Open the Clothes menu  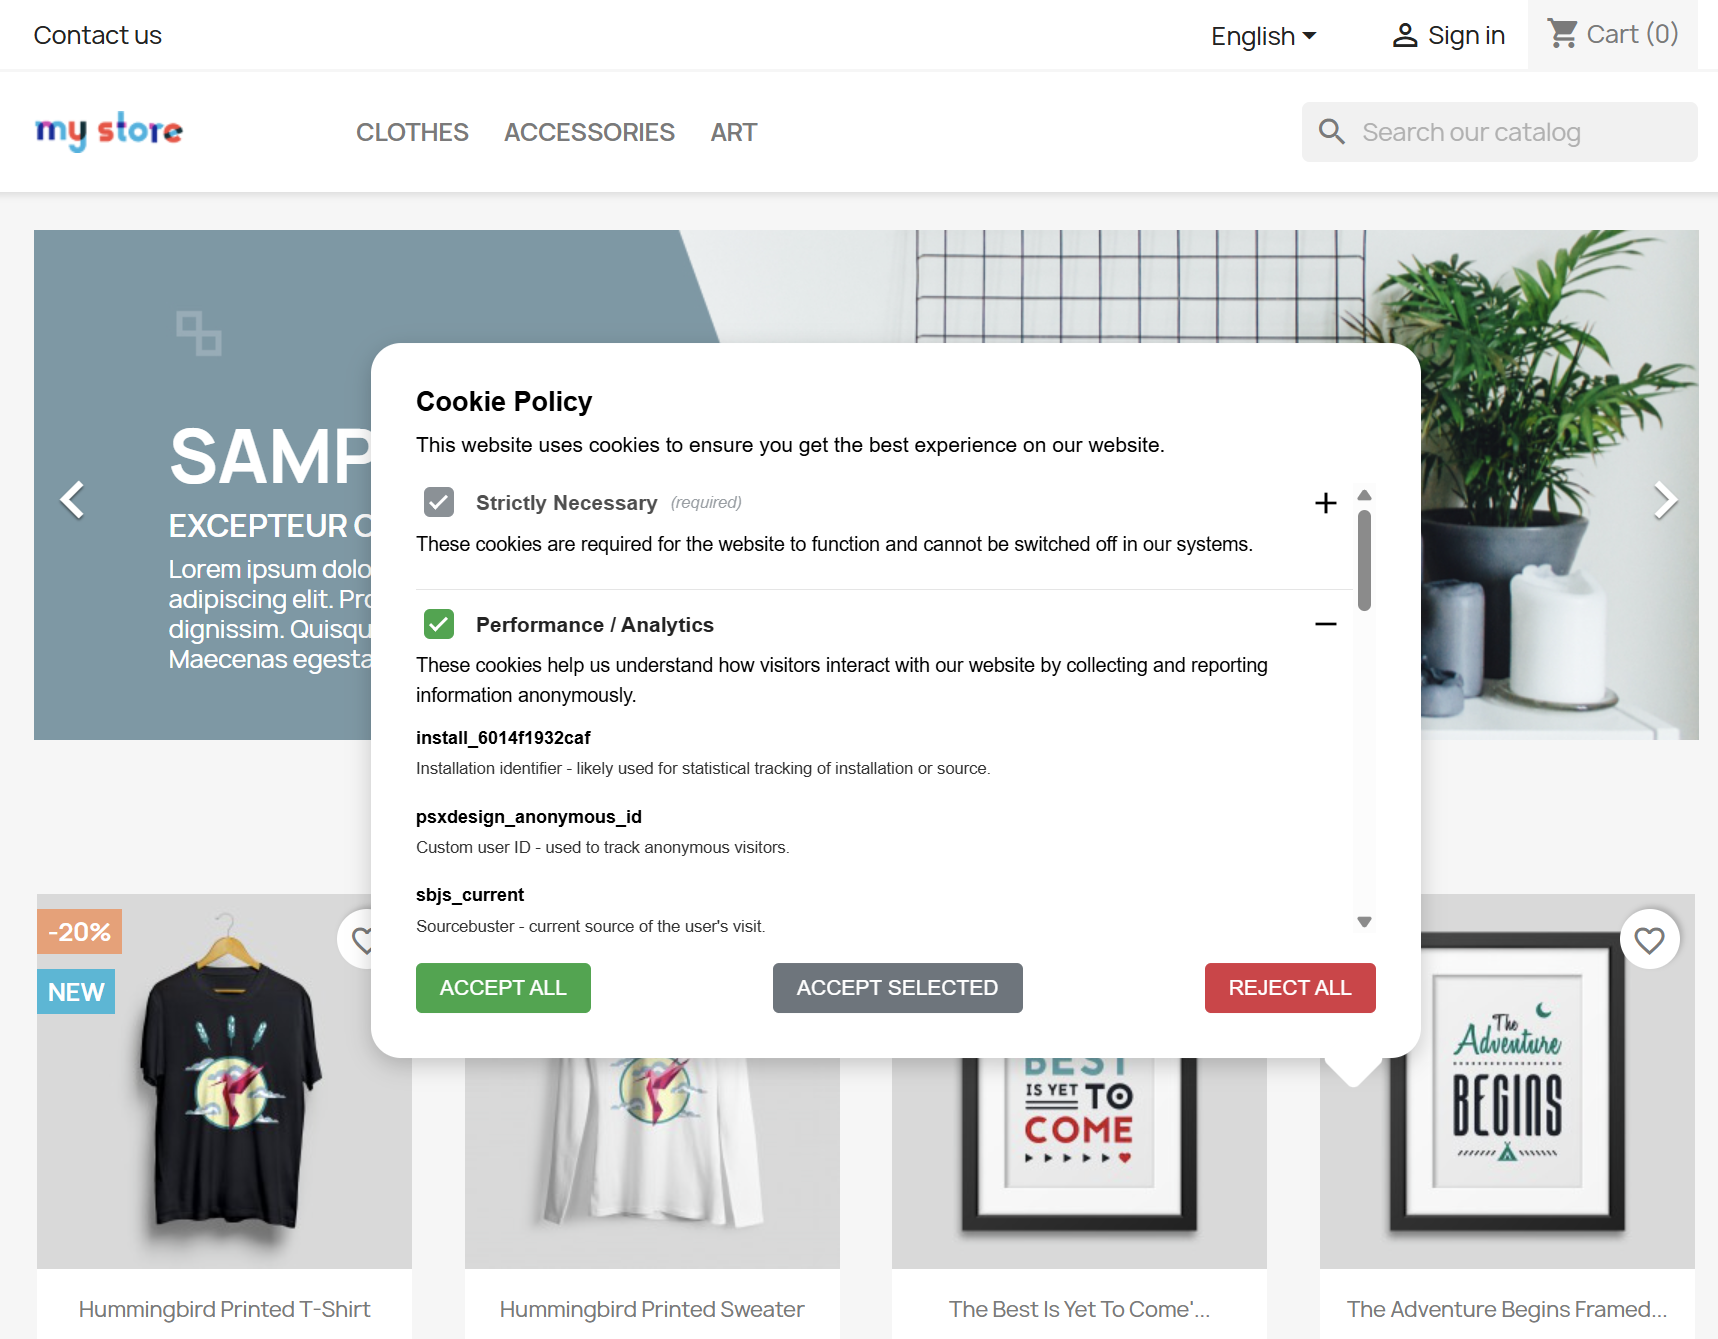412,132
